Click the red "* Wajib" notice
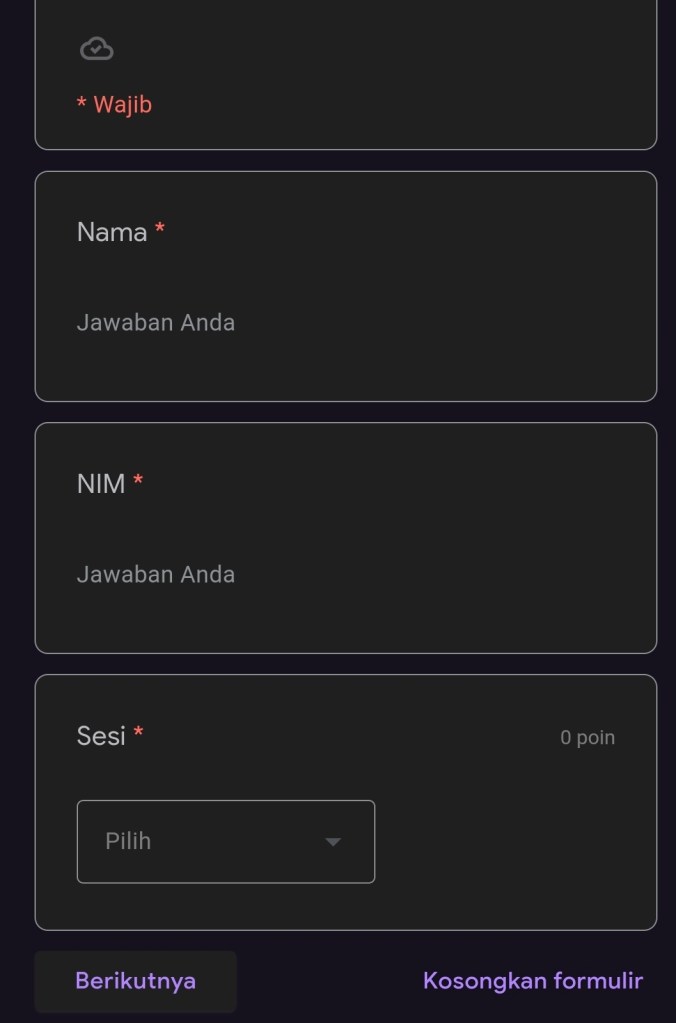 (x=114, y=104)
